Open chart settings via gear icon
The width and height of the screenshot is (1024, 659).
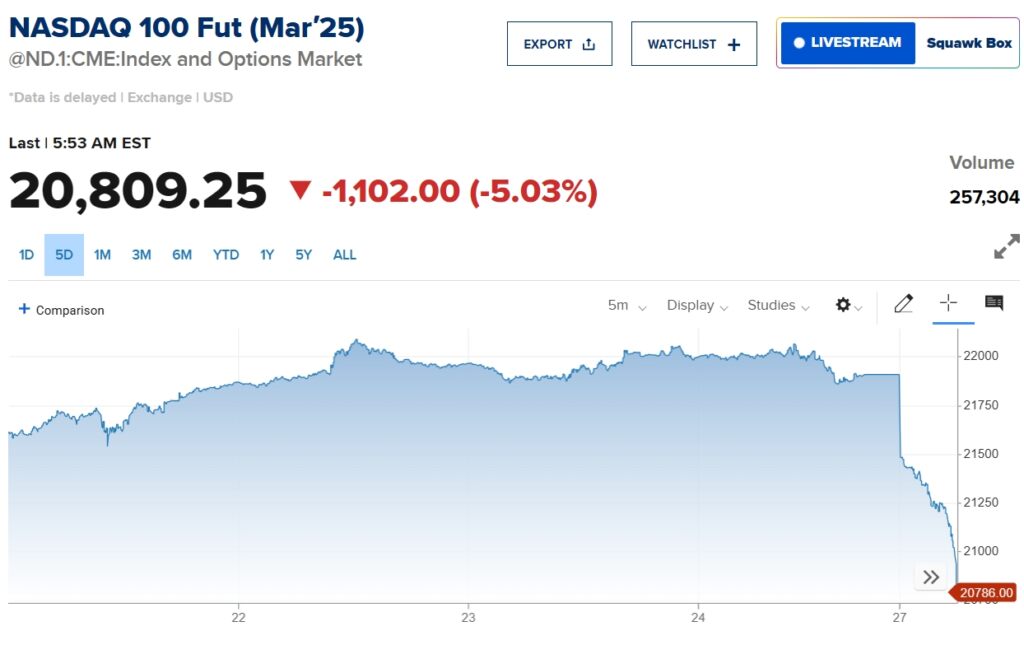[843, 304]
